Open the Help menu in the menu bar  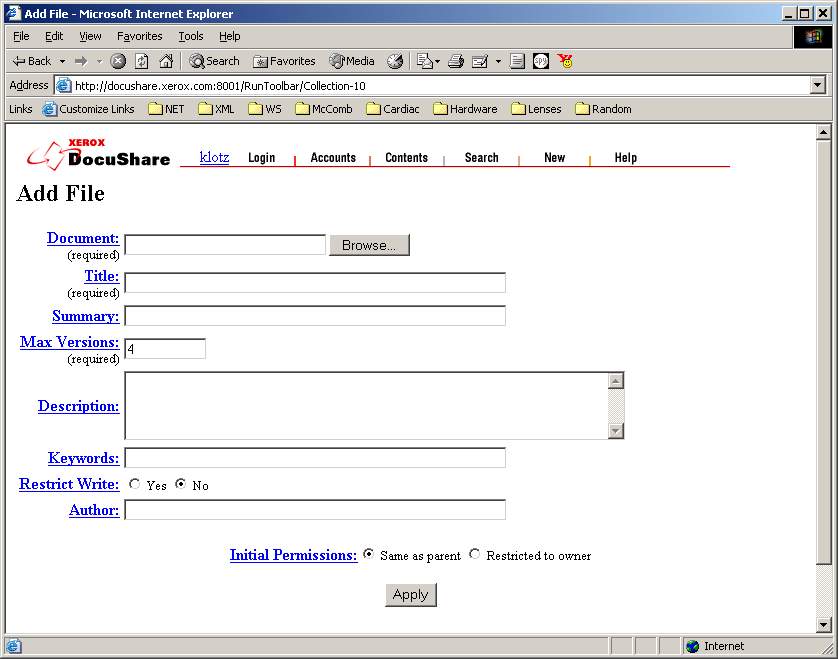click(229, 36)
